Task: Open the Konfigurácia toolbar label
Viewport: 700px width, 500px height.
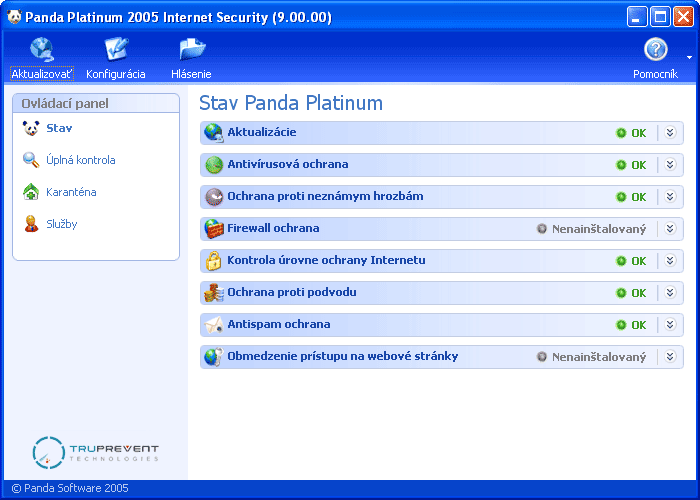Action: click(x=116, y=74)
